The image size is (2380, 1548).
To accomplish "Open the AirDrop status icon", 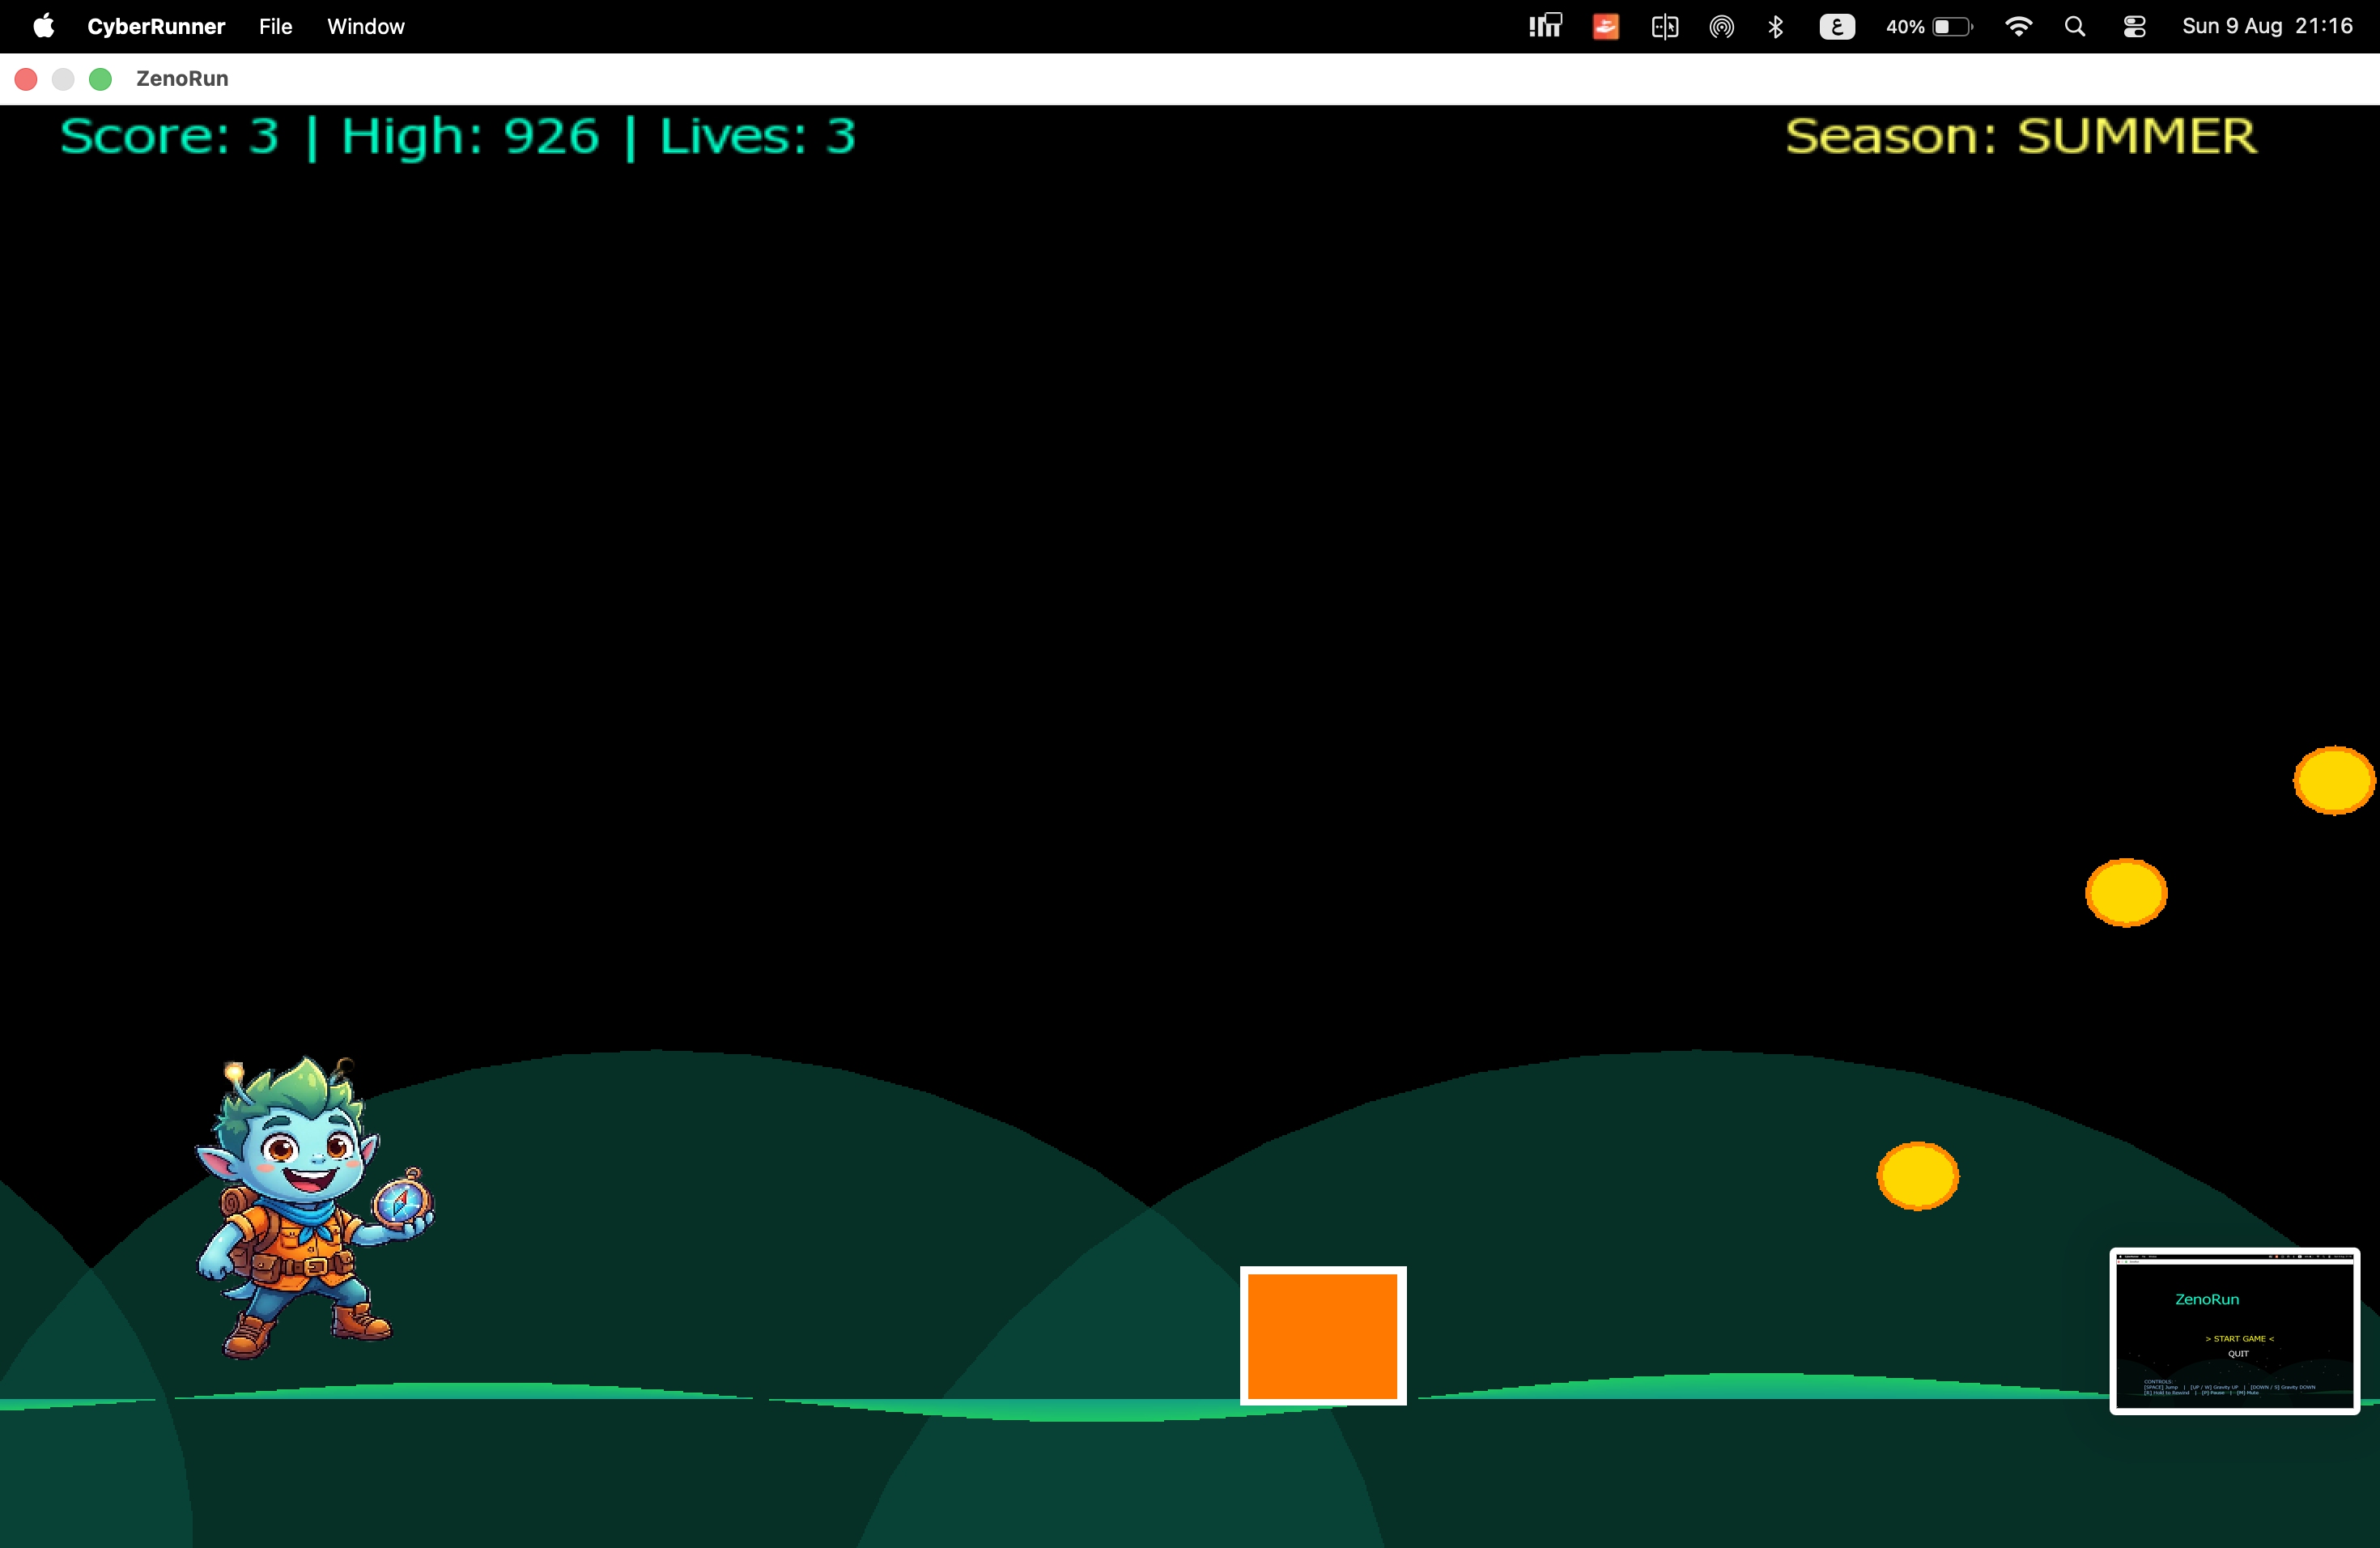I will pos(1721,26).
